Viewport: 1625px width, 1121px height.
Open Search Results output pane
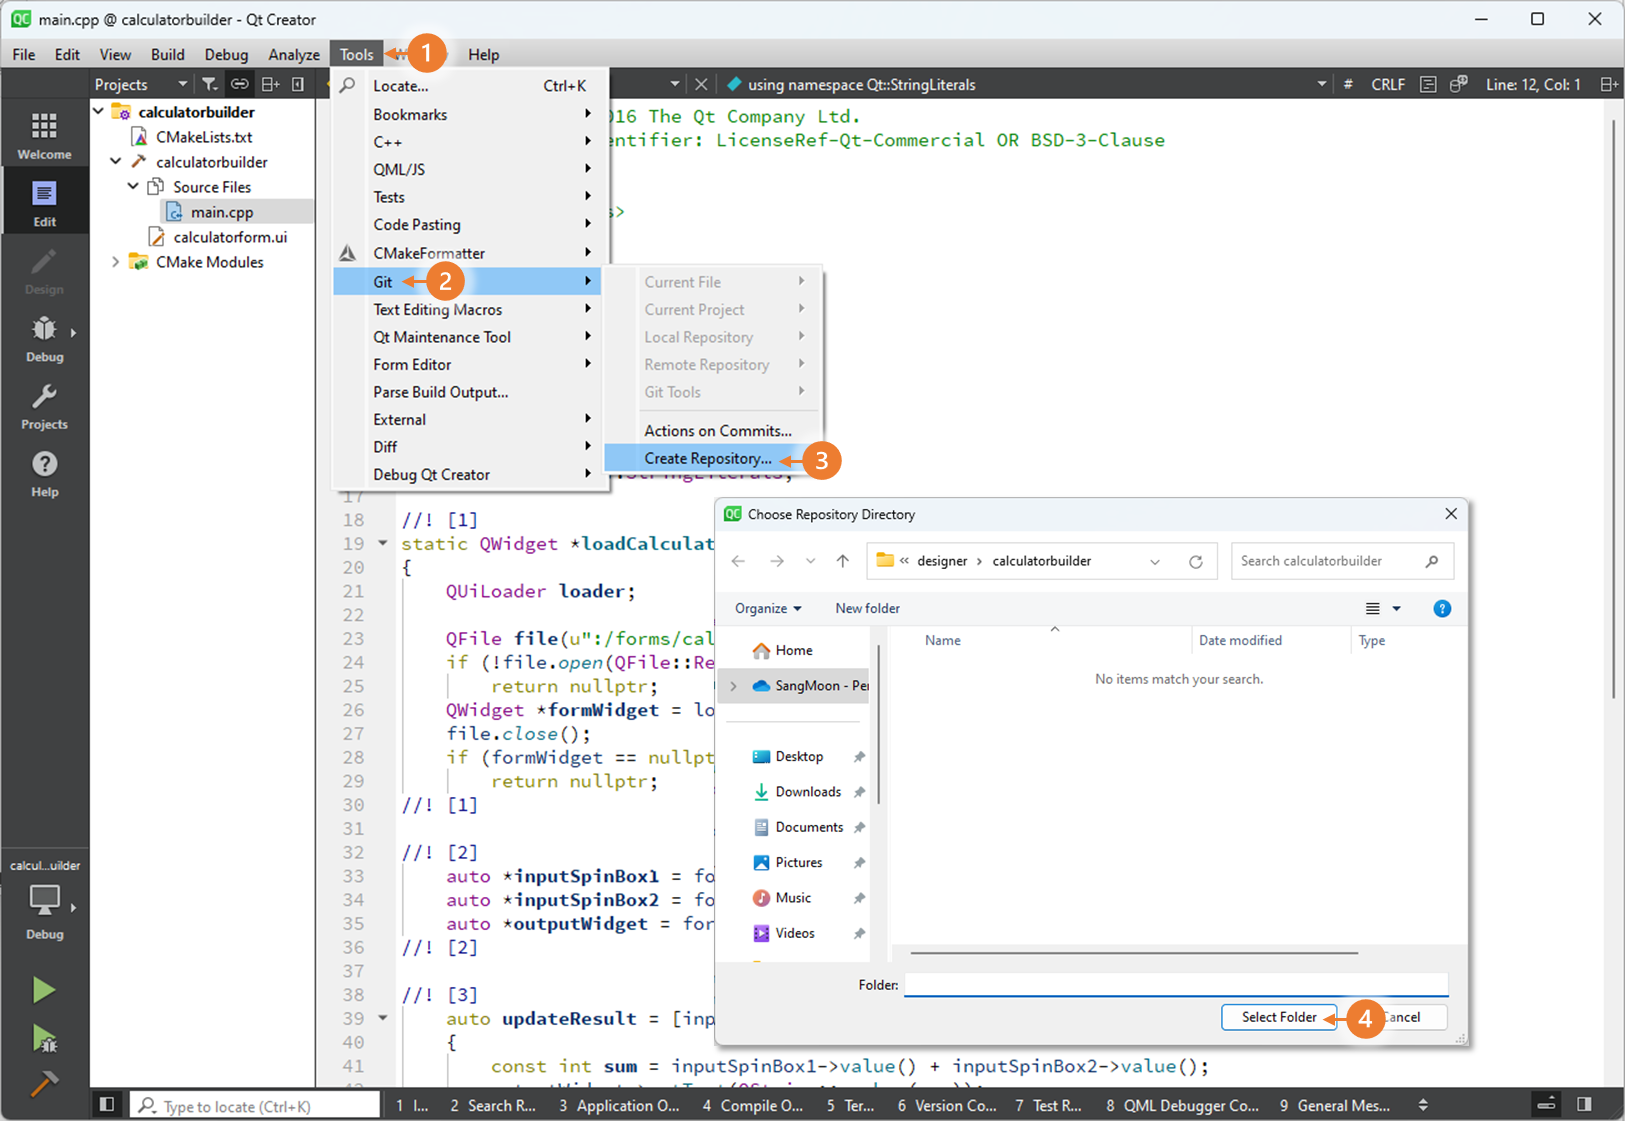tap(493, 1105)
